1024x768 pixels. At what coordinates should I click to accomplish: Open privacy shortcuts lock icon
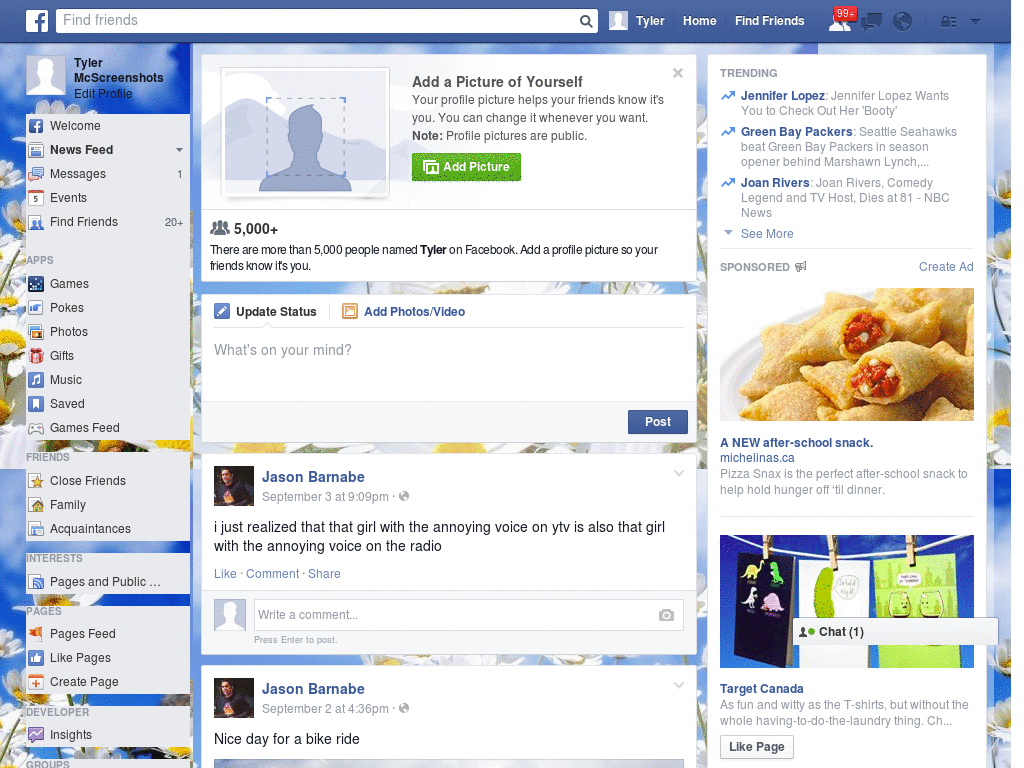point(948,22)
